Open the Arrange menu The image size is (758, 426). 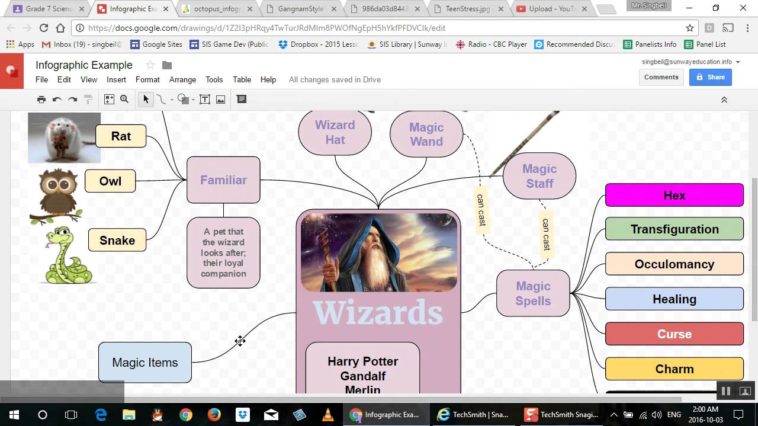coord(183,79)
